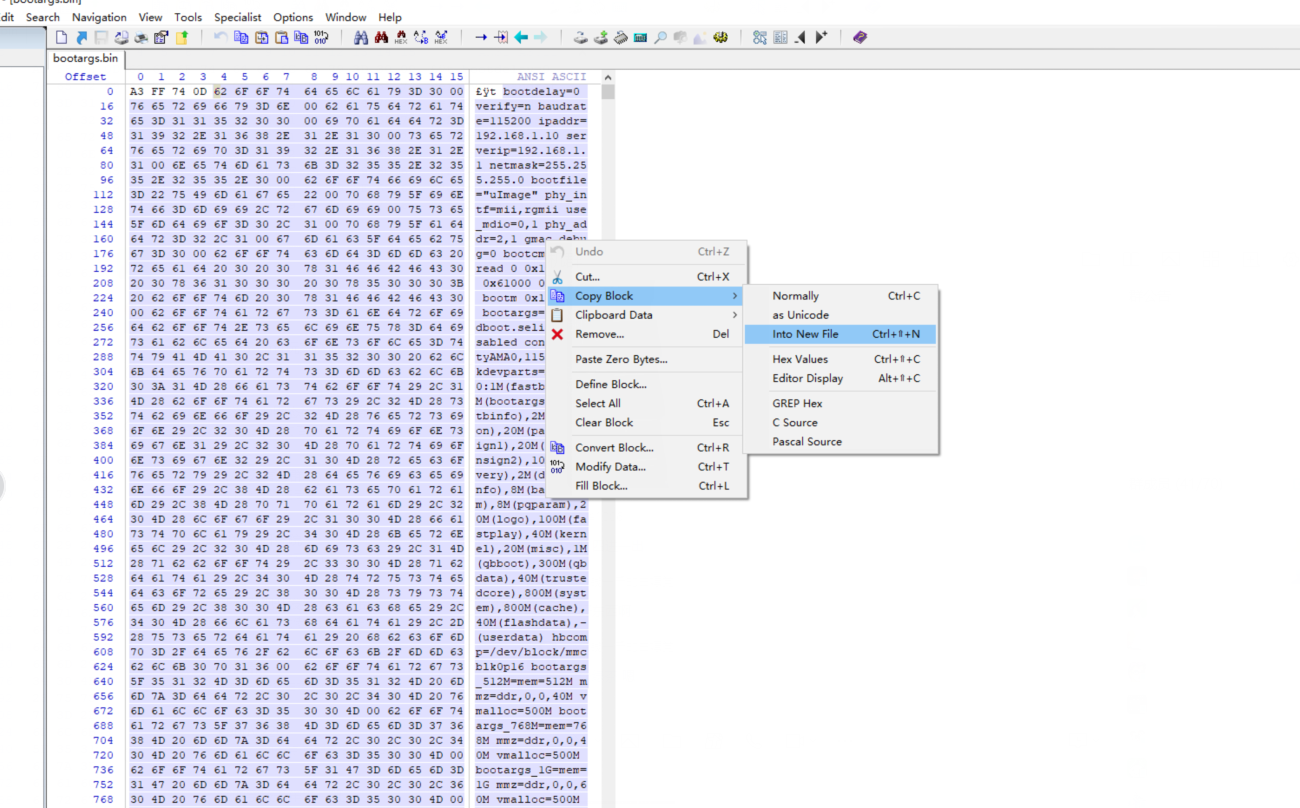The image size is (1300, 808).
Task: Choose Modify Data... in the context menu
Action: click(647, 467)
